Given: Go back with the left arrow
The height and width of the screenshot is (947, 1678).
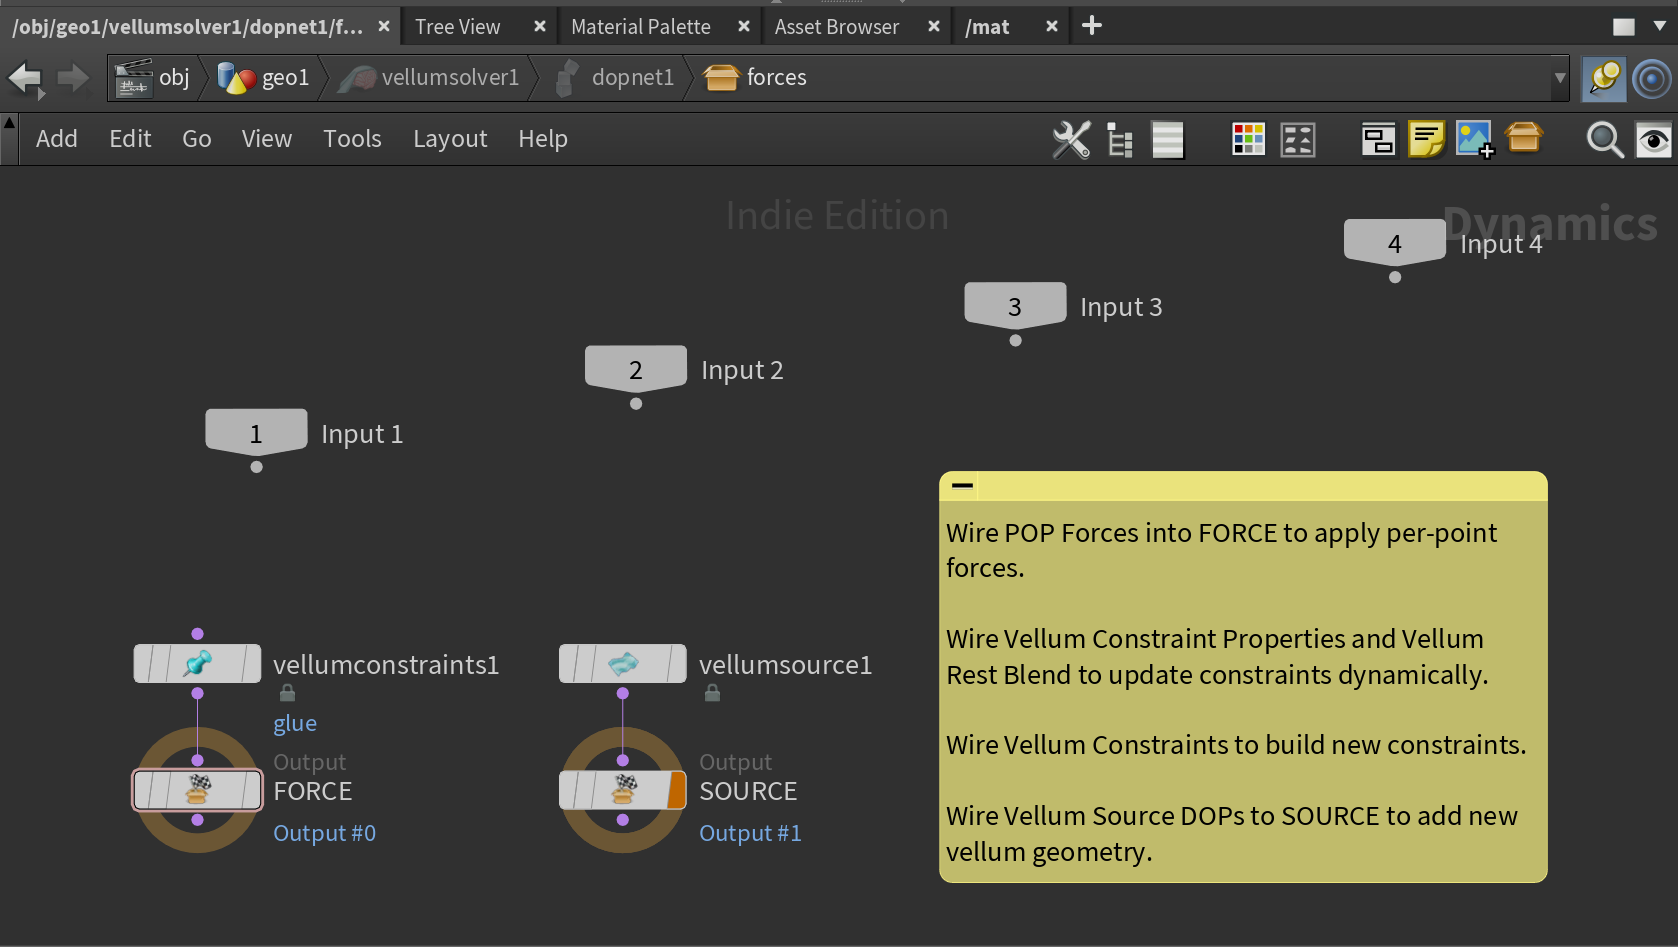Looking at the screenshot, I should (25, 78).
